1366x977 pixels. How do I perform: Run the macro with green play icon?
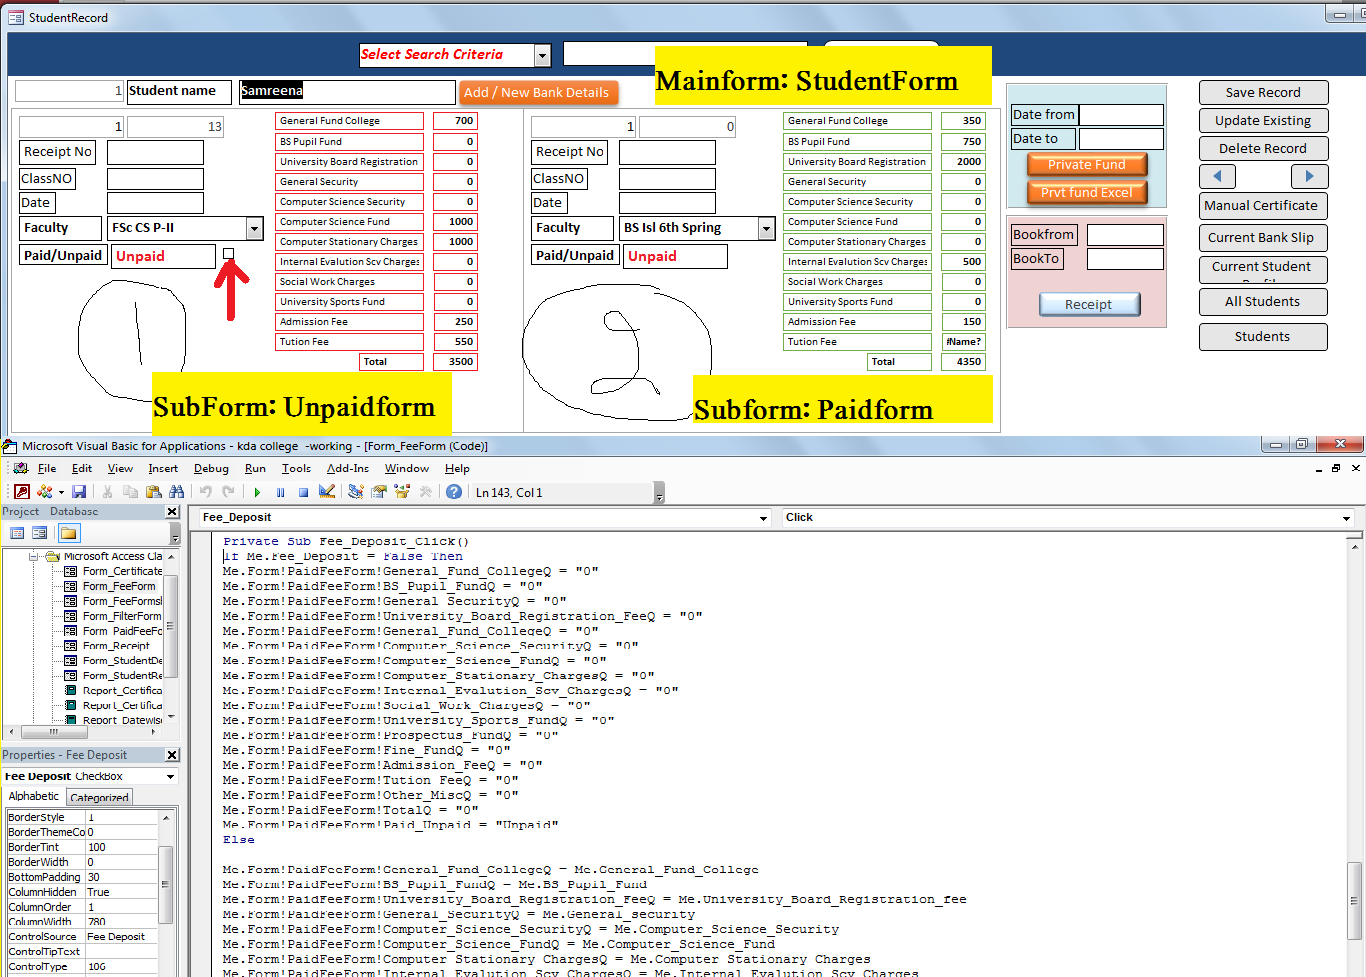tap(257, 492)
